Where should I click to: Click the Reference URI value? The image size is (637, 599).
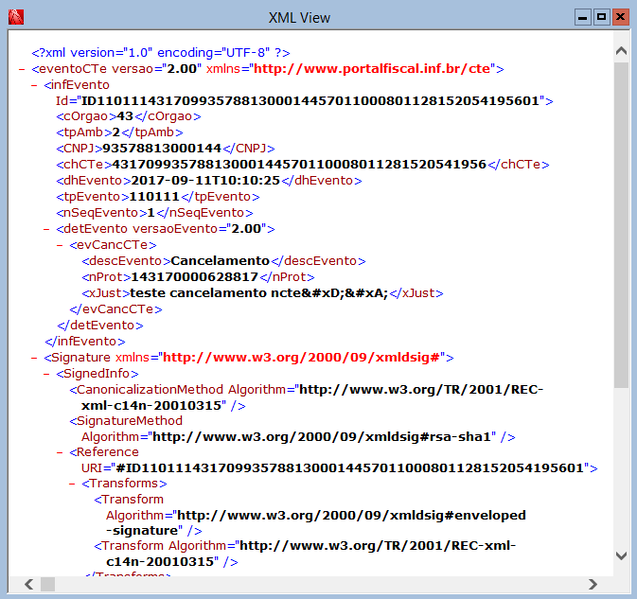pyautogui.click(x=350, y=468)
